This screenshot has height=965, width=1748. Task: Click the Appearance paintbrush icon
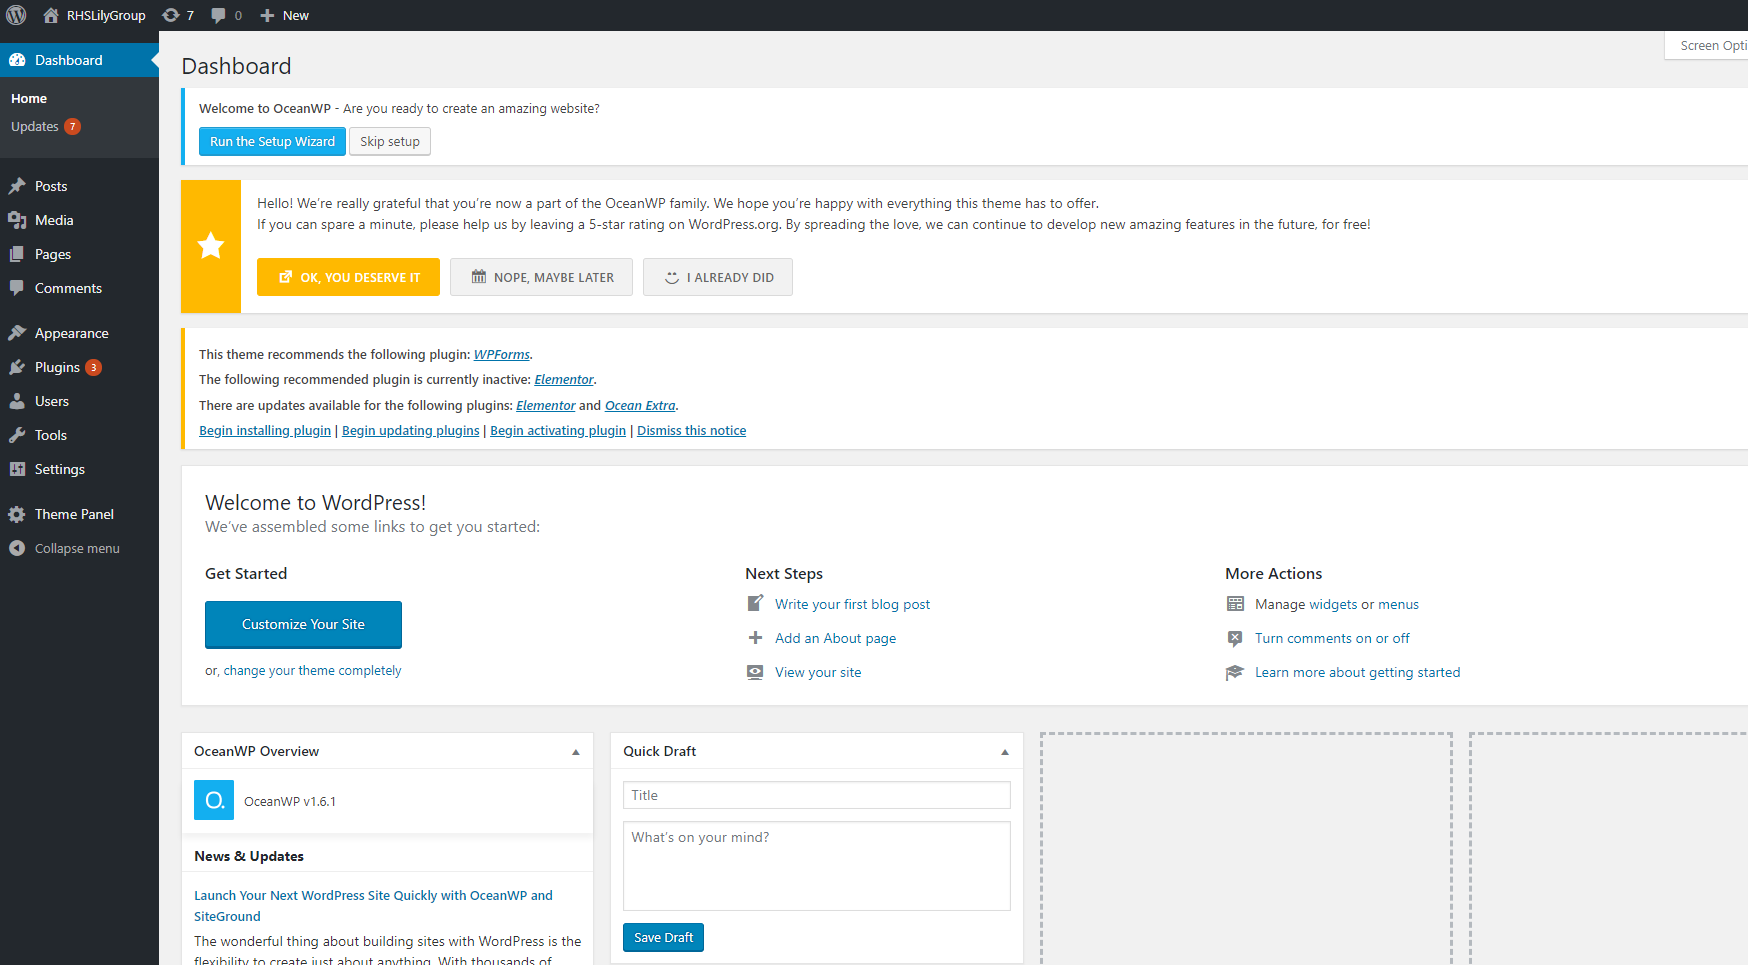tap(17, 333)
